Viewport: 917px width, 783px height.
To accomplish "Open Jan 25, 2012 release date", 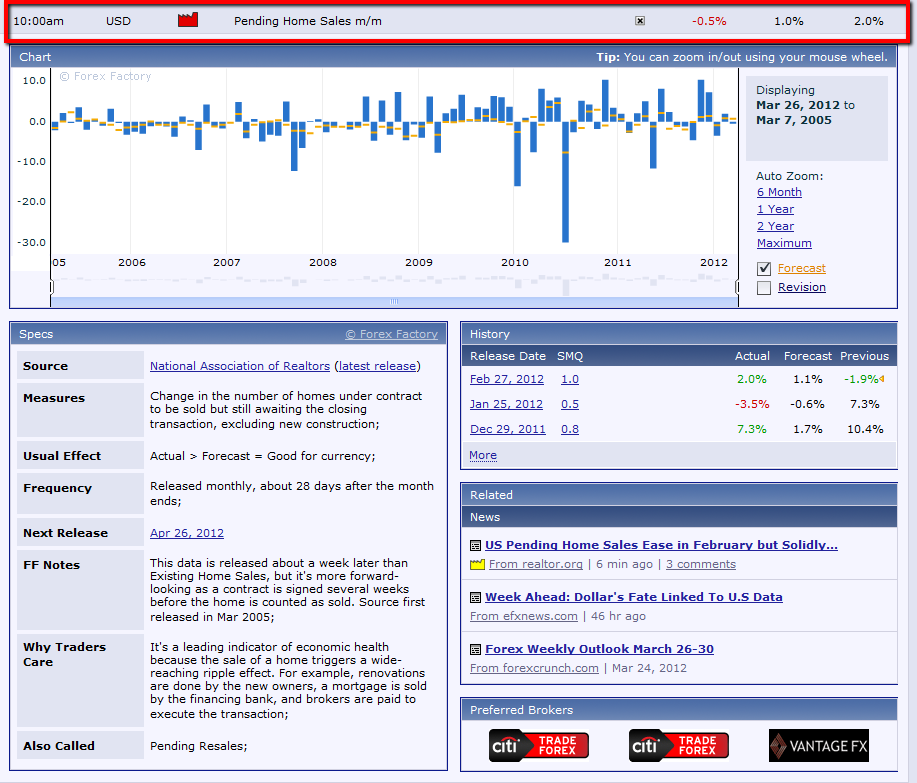I will tap(506, 404).
